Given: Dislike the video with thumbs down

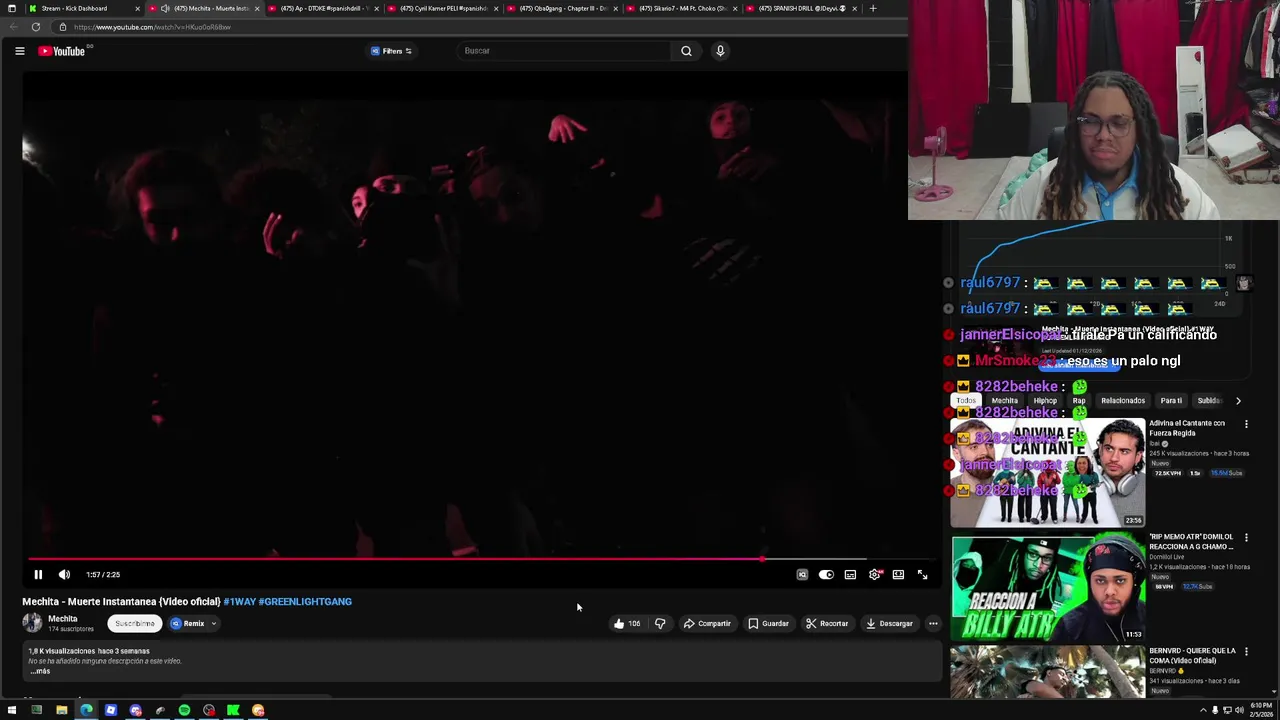Looking at the screenshot, I should pyautogui.click(x=660, y=624).
